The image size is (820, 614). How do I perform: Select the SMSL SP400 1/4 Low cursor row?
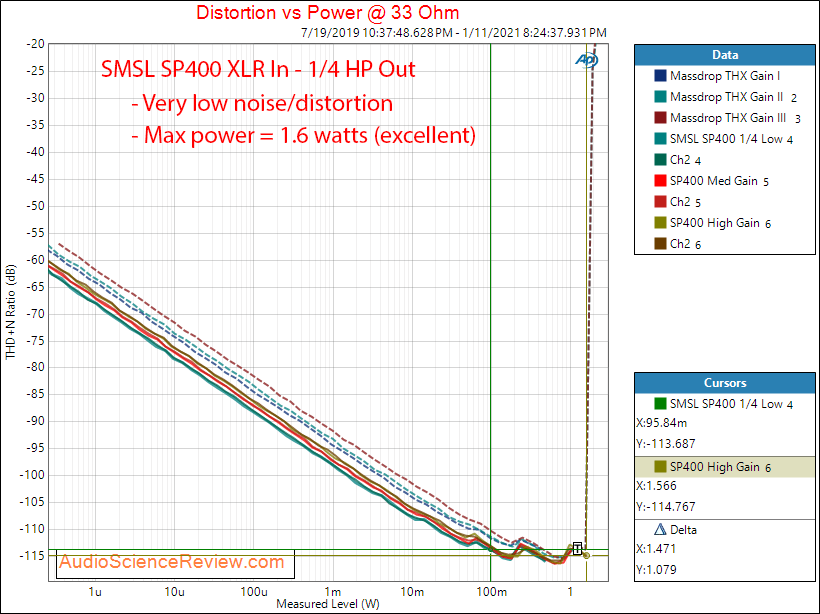point(725,404)
